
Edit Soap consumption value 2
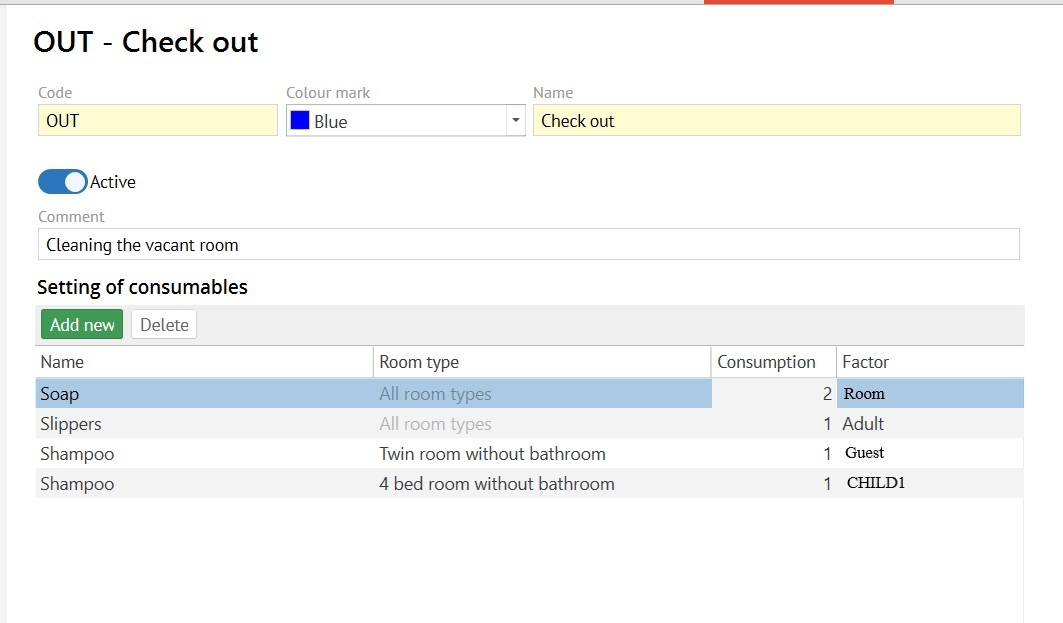(x=773, y=394)
